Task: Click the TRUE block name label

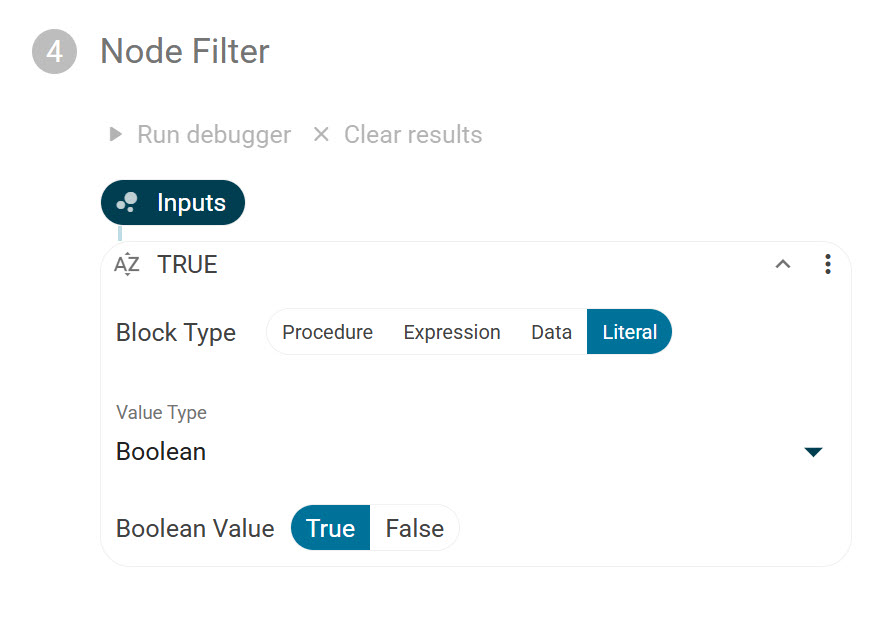Action: click(x=187, y=265)
